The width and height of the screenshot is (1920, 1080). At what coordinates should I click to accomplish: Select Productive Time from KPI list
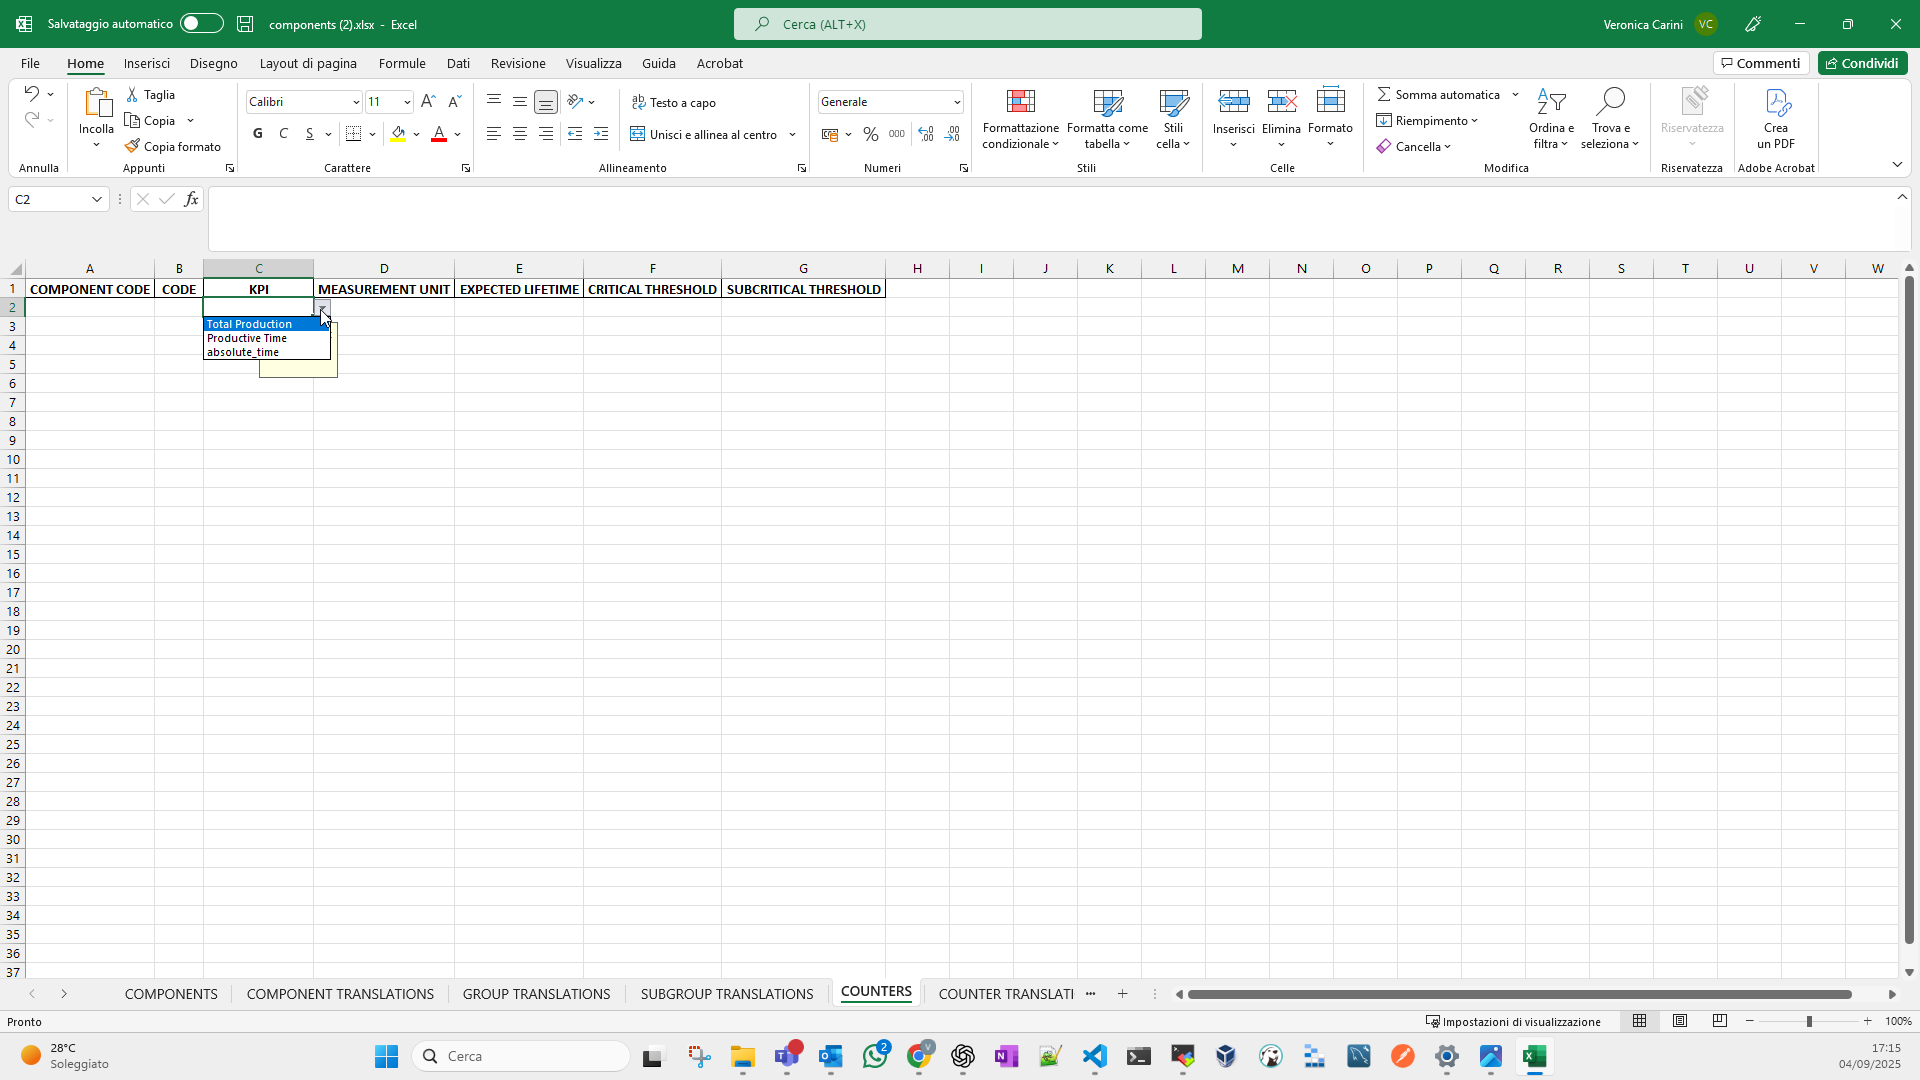click(x=247, y=338)
